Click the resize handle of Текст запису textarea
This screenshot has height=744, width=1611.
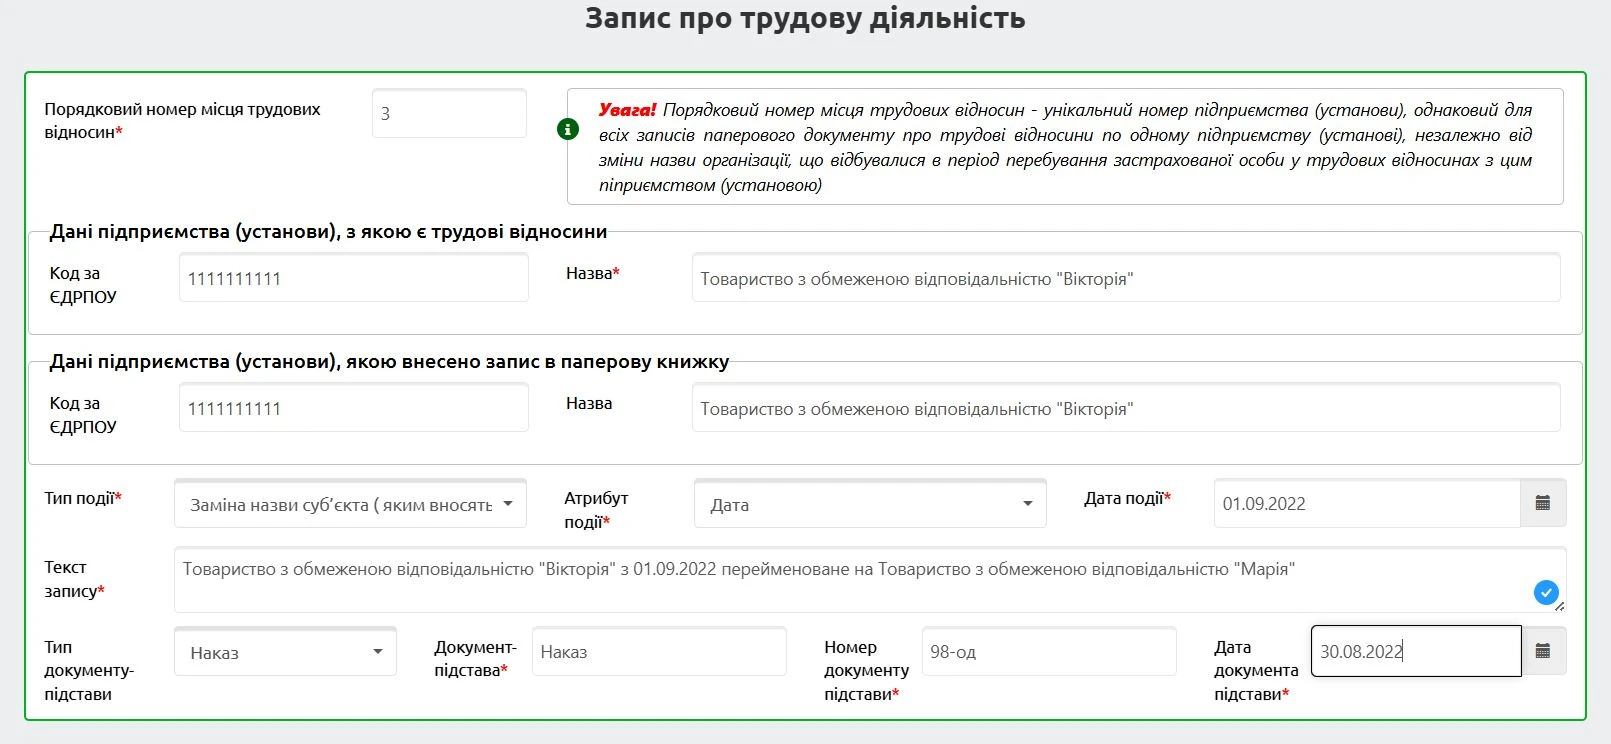1560,607
